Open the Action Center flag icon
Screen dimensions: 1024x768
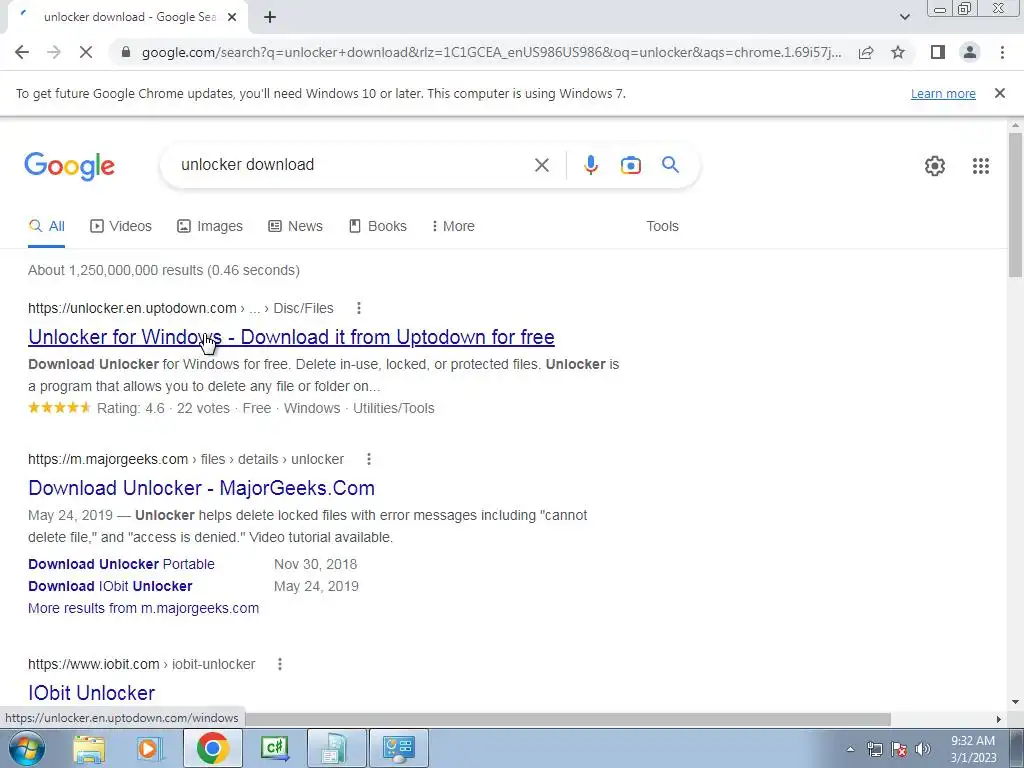899,750
